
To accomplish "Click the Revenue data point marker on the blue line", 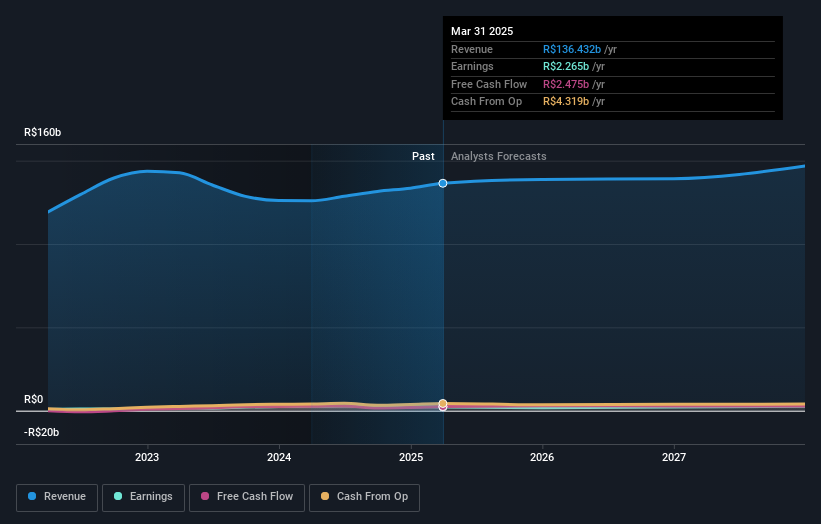I will 443,183.
